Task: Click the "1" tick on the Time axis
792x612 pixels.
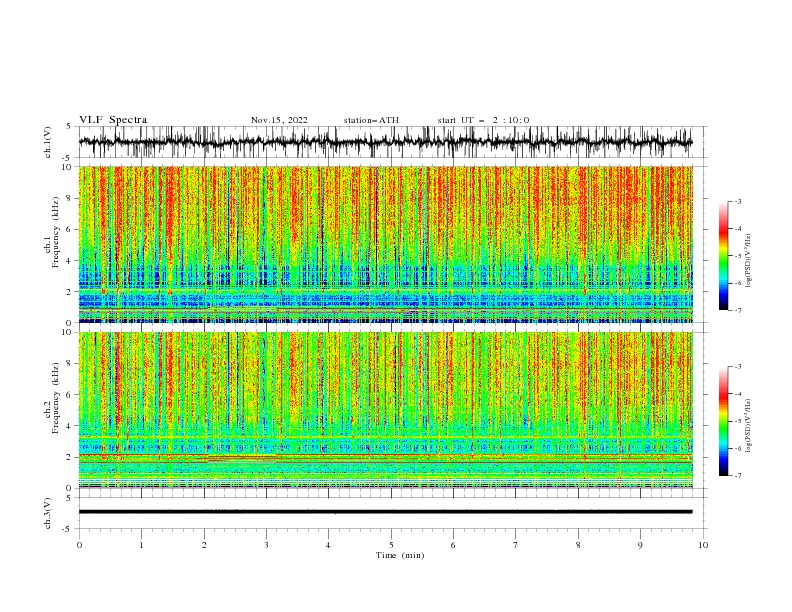Action: [x=141, y=545]
